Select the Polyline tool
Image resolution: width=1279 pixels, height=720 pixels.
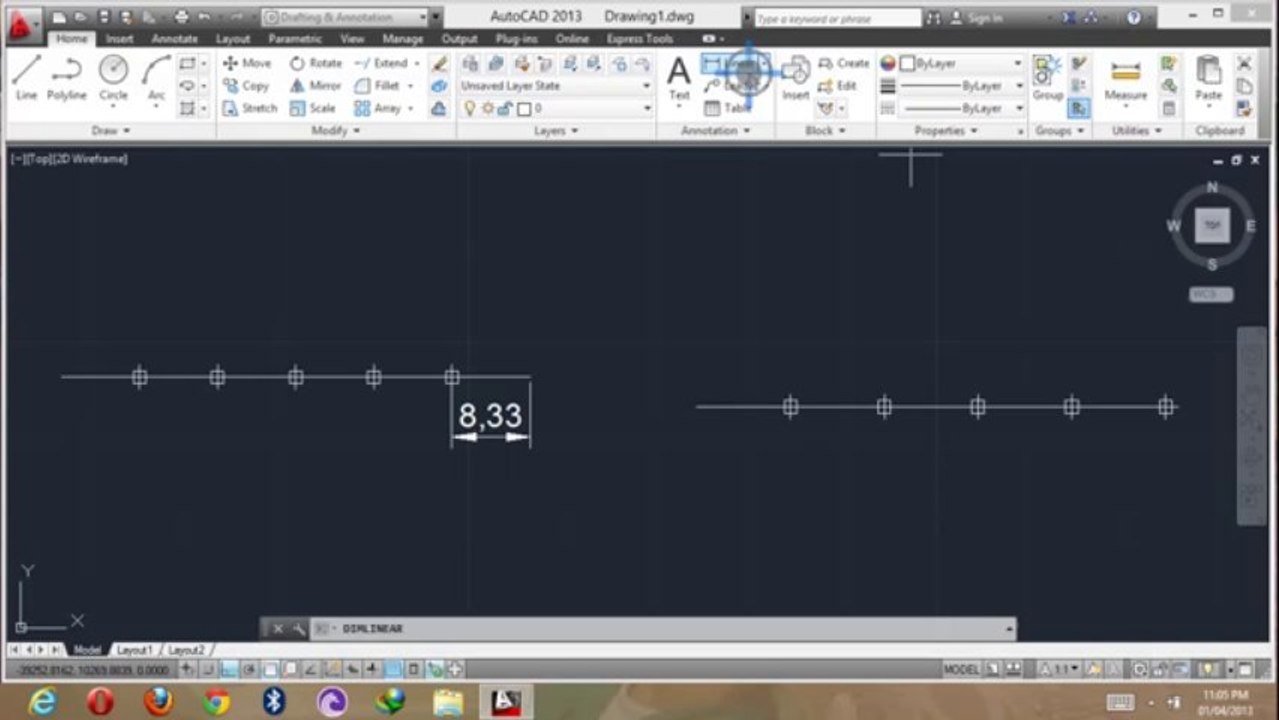tap(66, 77)
